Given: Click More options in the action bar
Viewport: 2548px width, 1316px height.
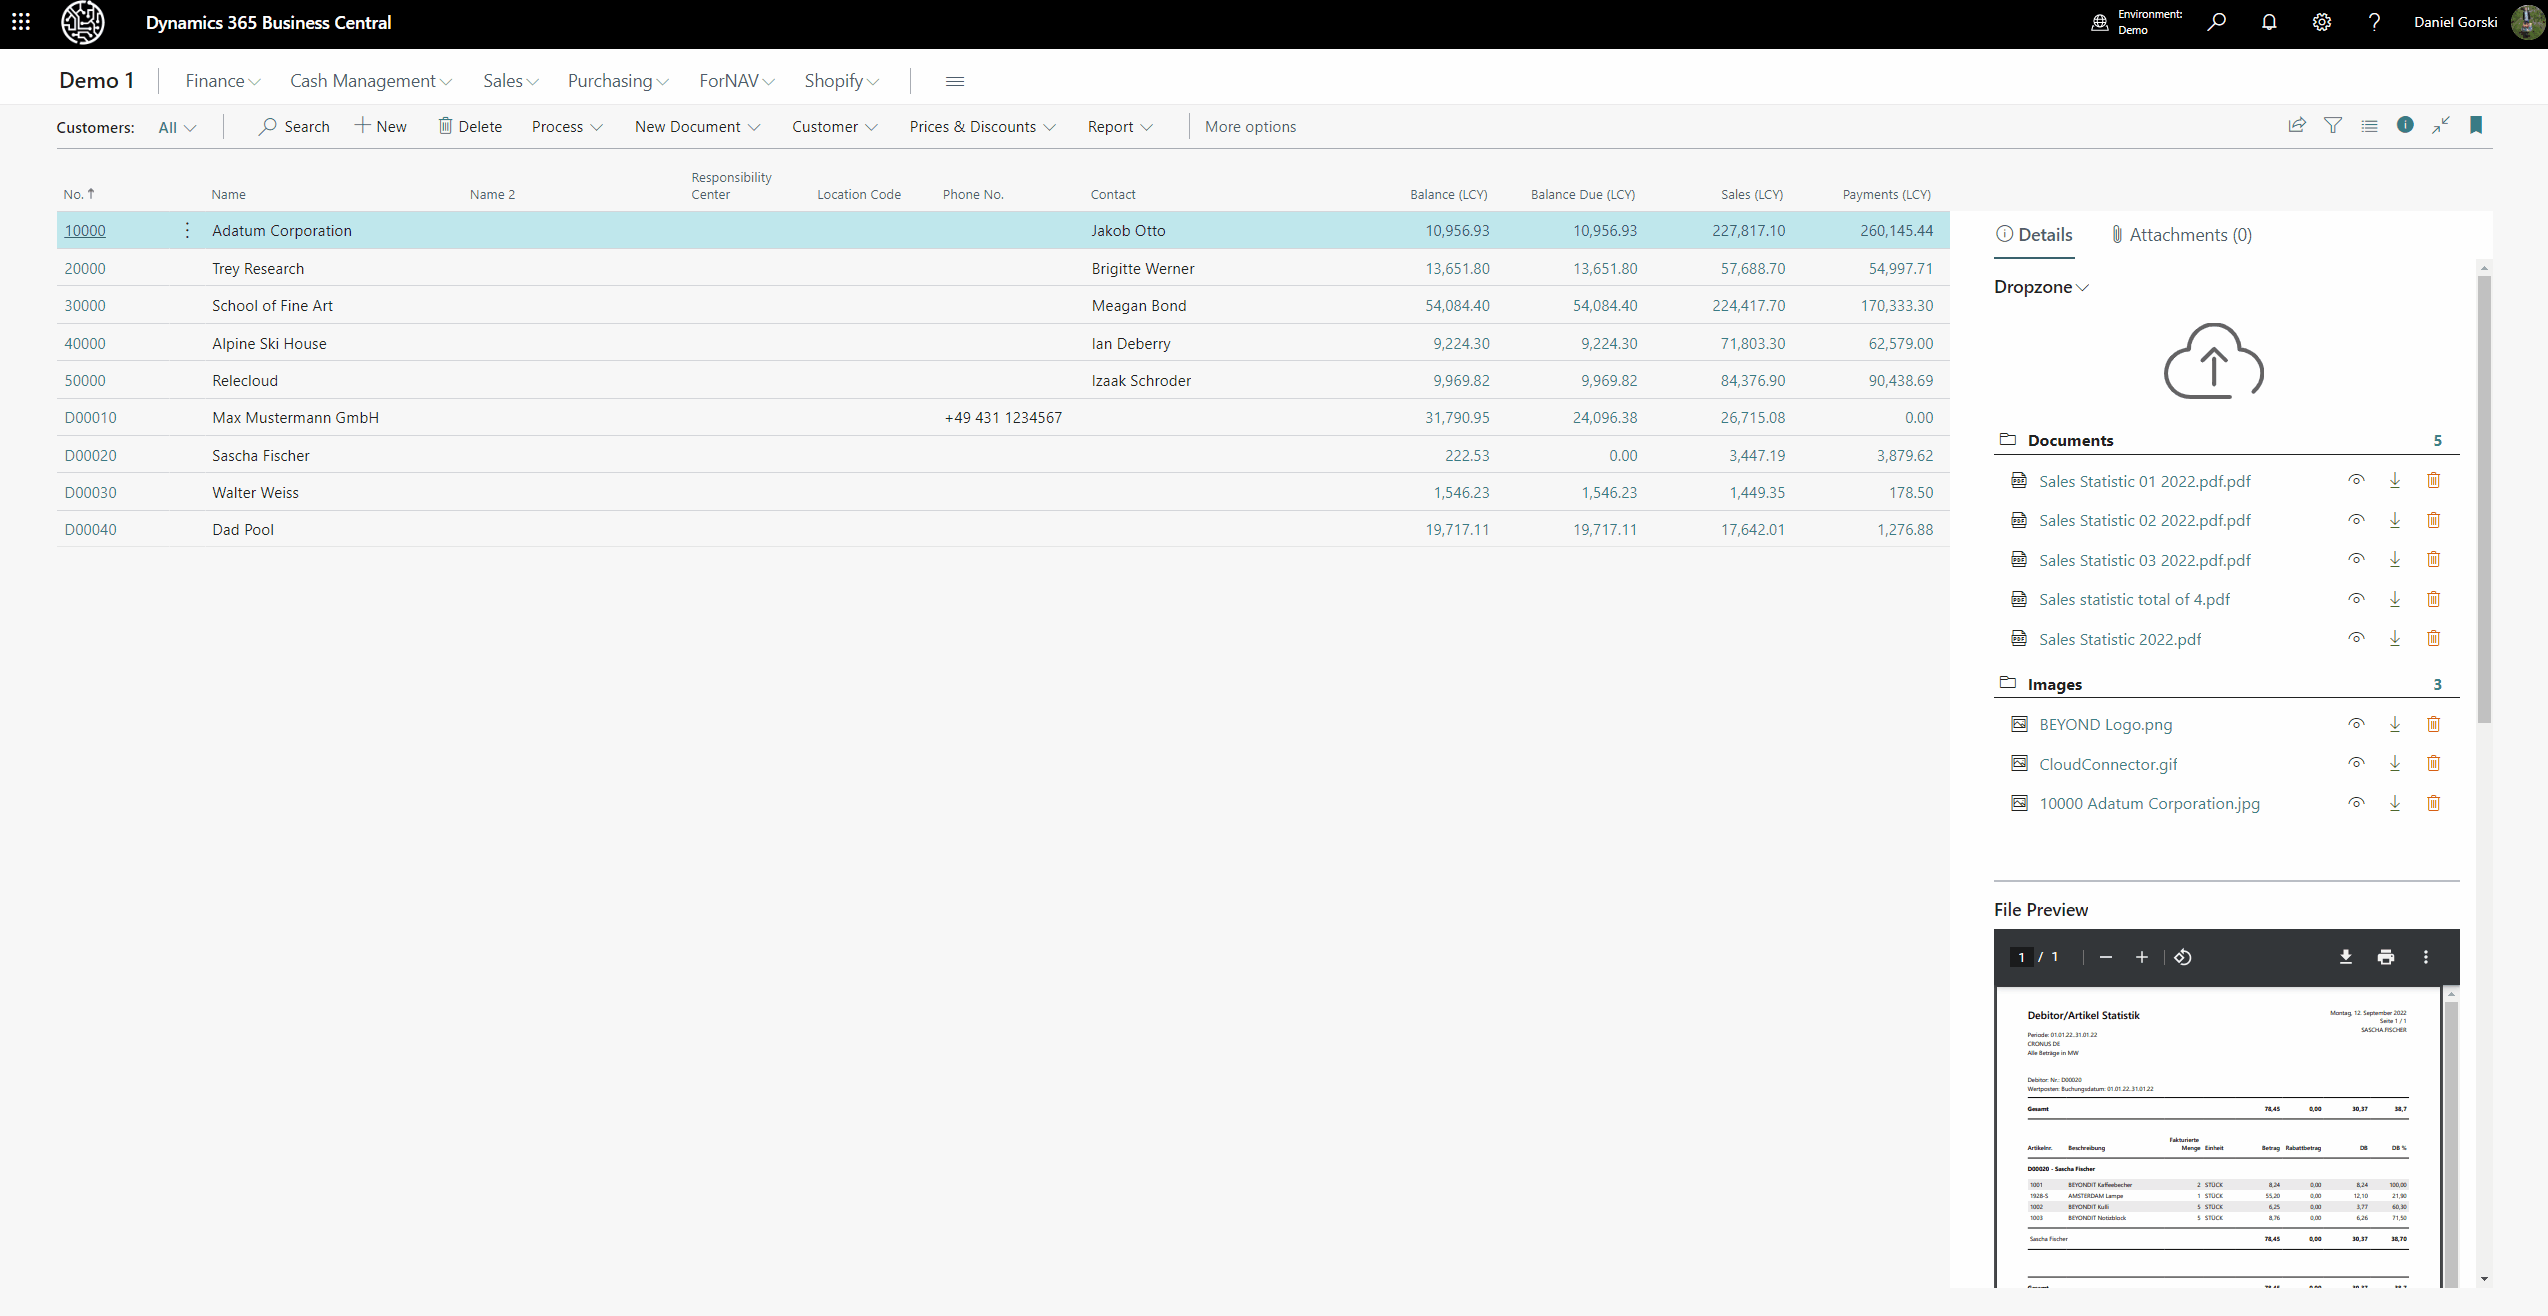Looking at the screenshot, I should coord(1250,127).
